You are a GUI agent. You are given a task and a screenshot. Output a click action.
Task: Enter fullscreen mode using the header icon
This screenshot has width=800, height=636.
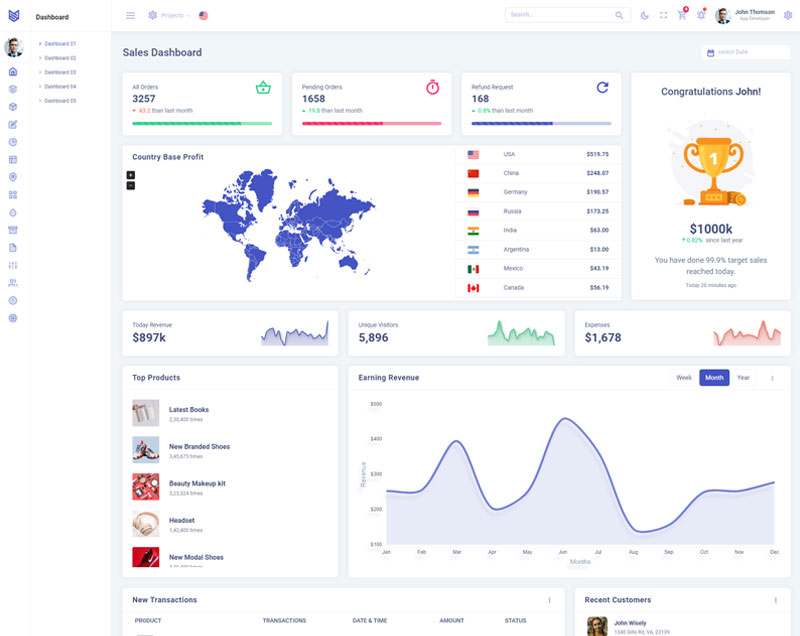pyautogui.click(x=663, y=15)
